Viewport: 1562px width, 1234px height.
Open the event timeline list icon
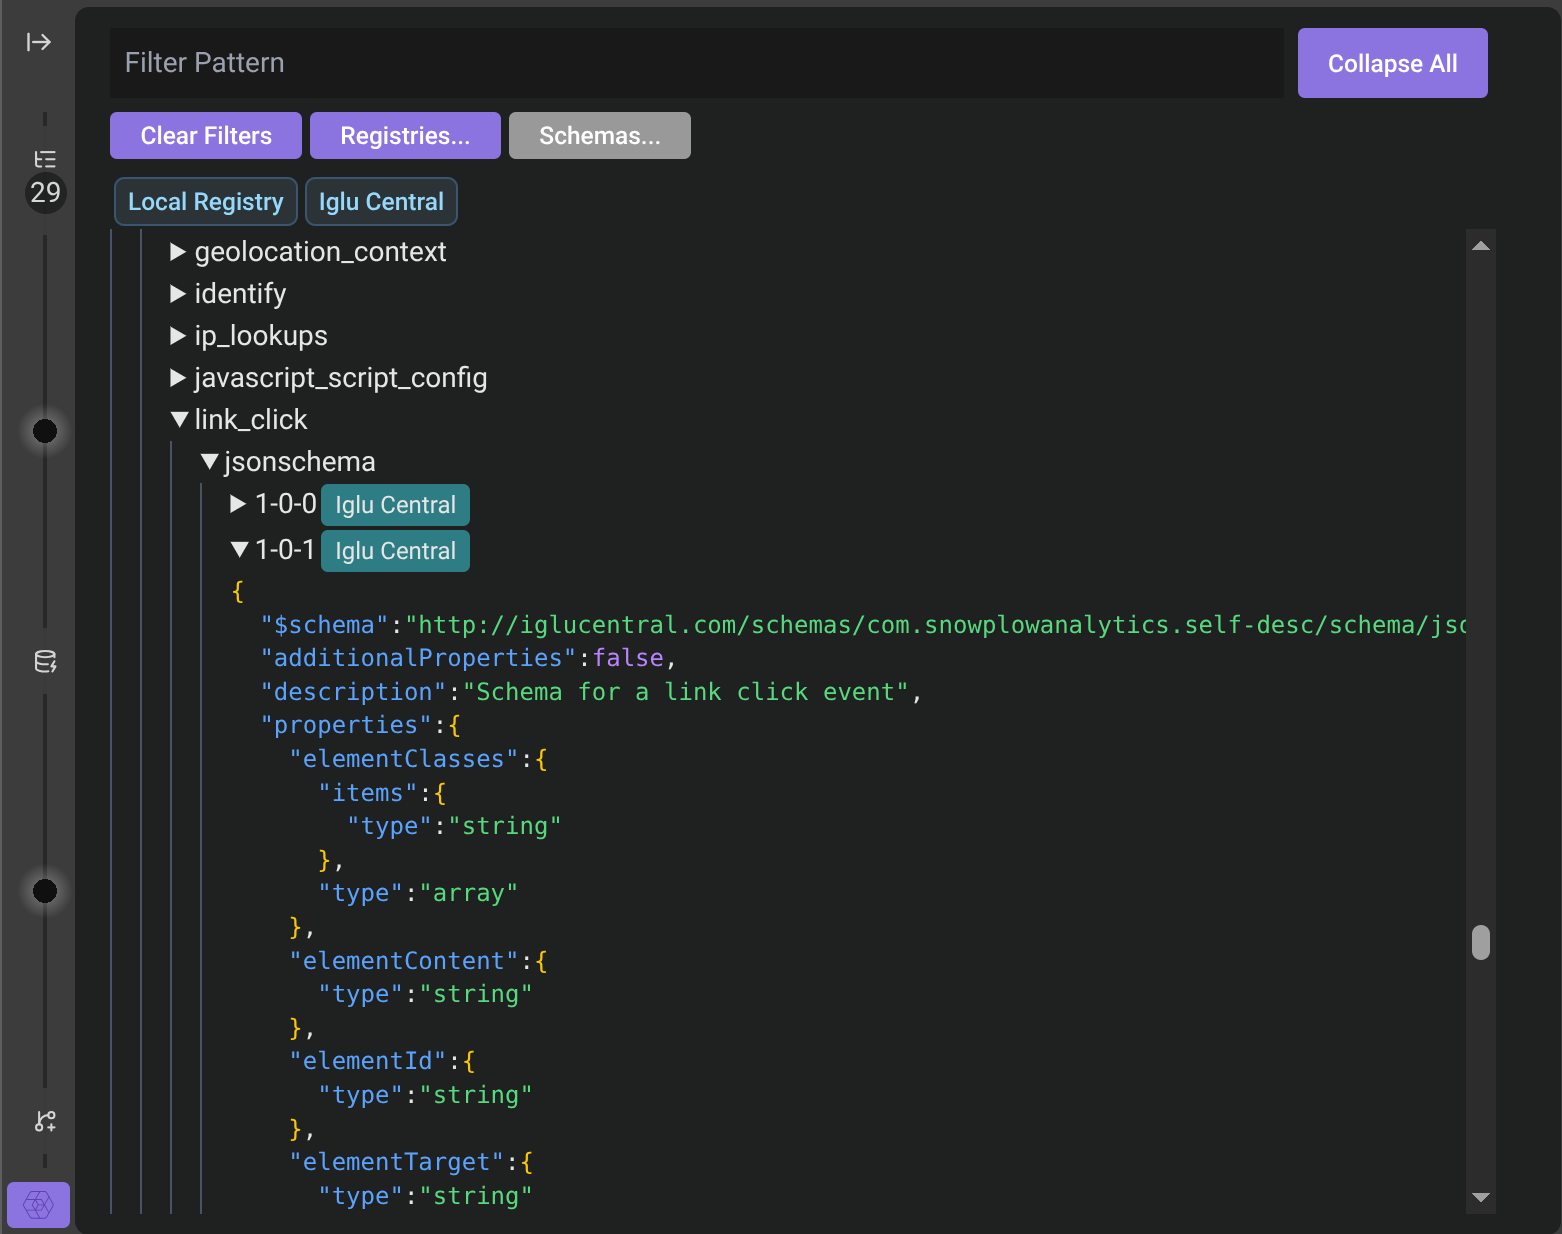point(45,159)
